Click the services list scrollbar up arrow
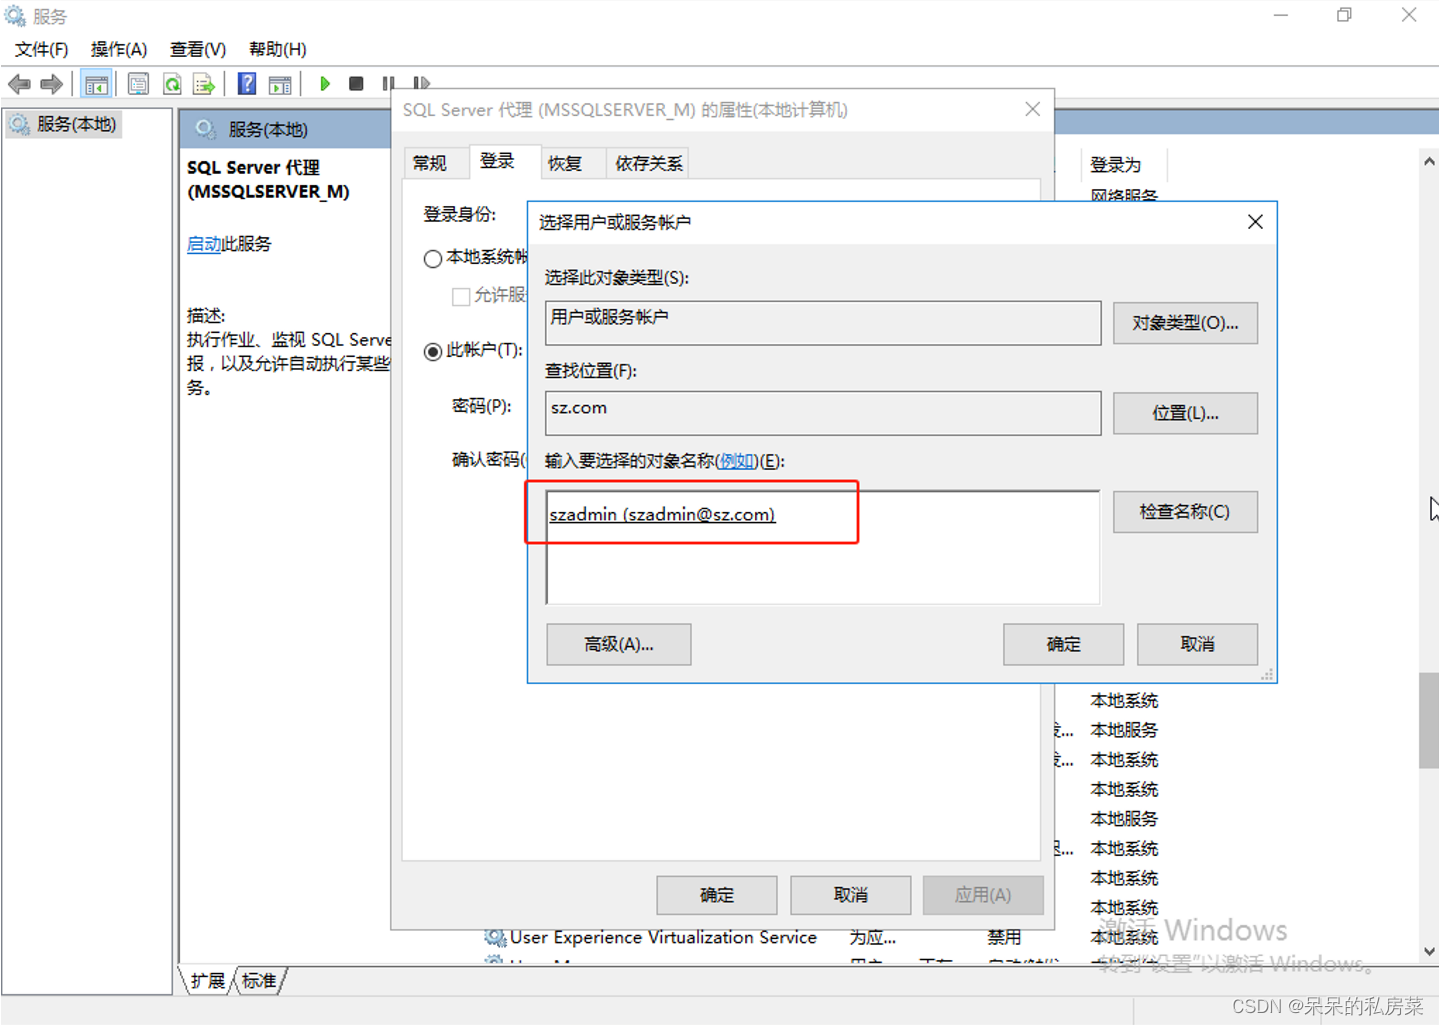 (x=1429, y=161)
